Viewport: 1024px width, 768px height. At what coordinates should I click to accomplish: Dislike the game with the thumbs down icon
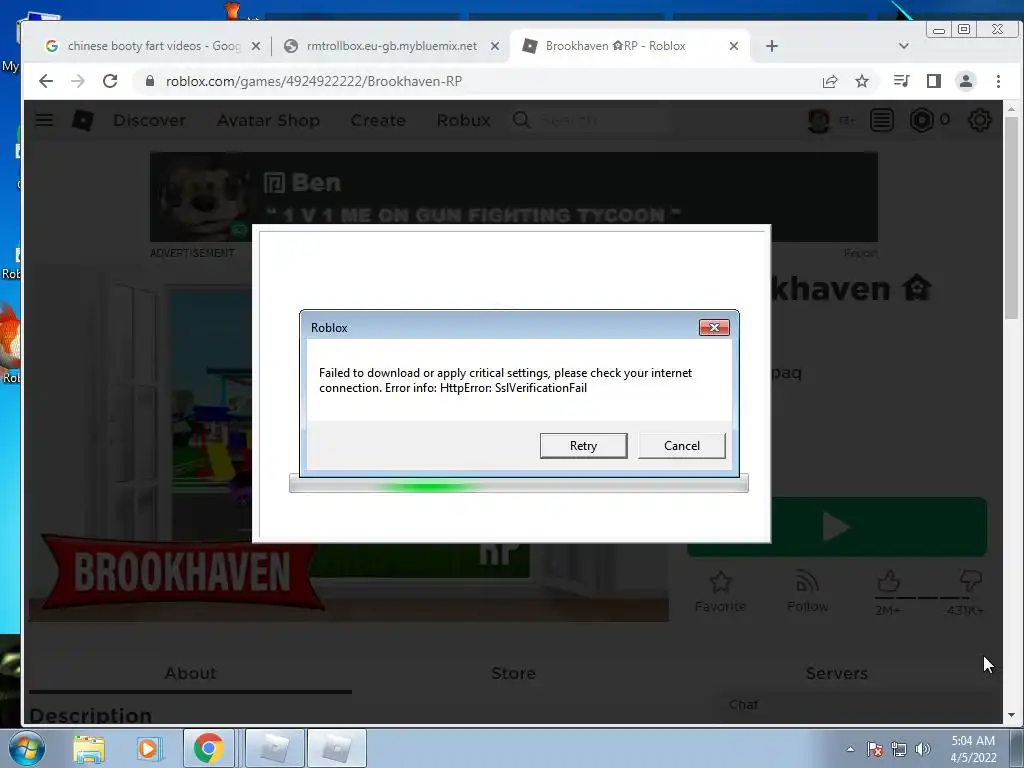click(971, 581)
